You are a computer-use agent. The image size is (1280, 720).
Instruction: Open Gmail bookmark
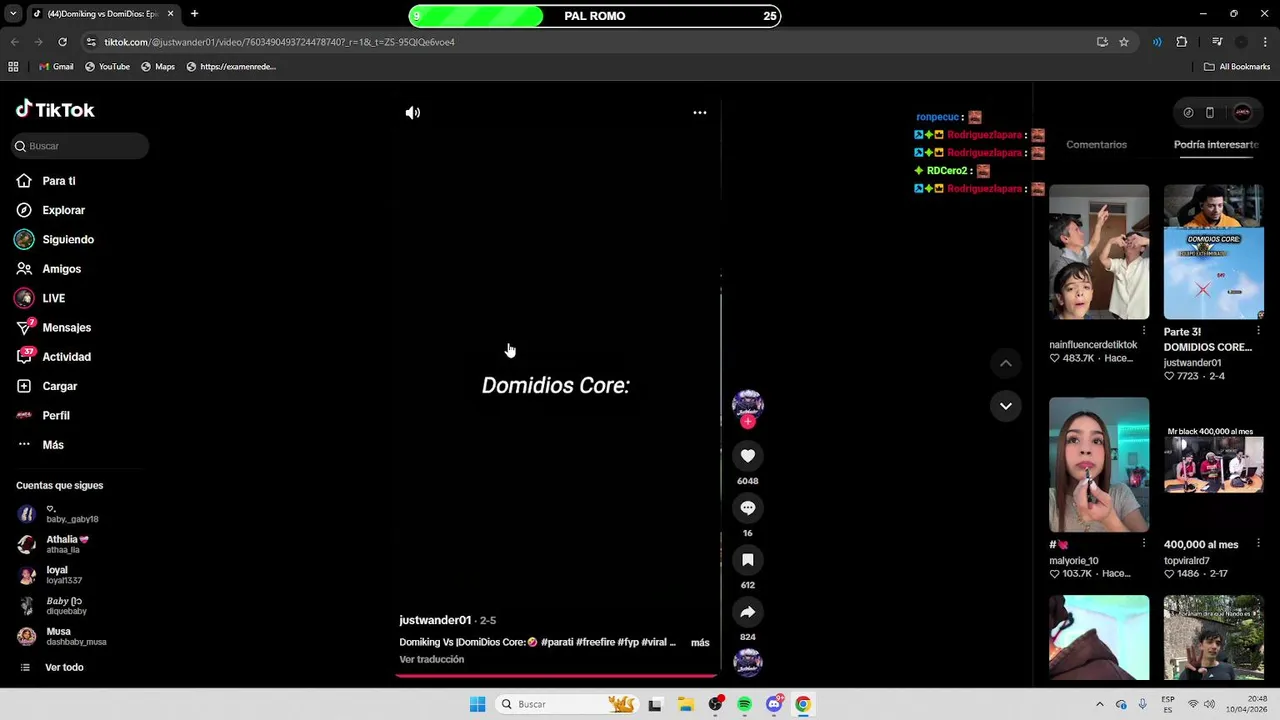tap(56, 67)
